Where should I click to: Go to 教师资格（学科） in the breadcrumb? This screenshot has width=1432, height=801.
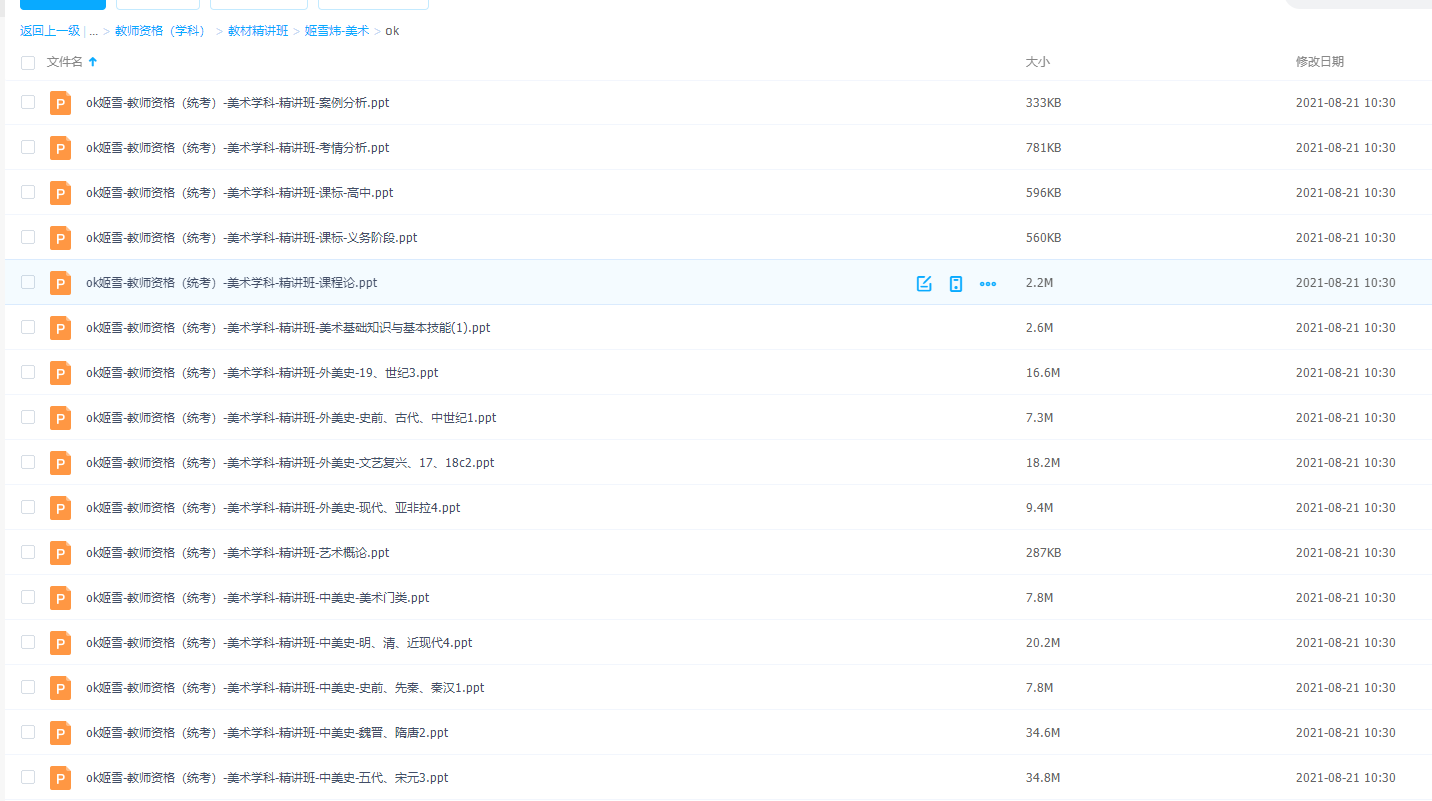(x=160, y=31)
